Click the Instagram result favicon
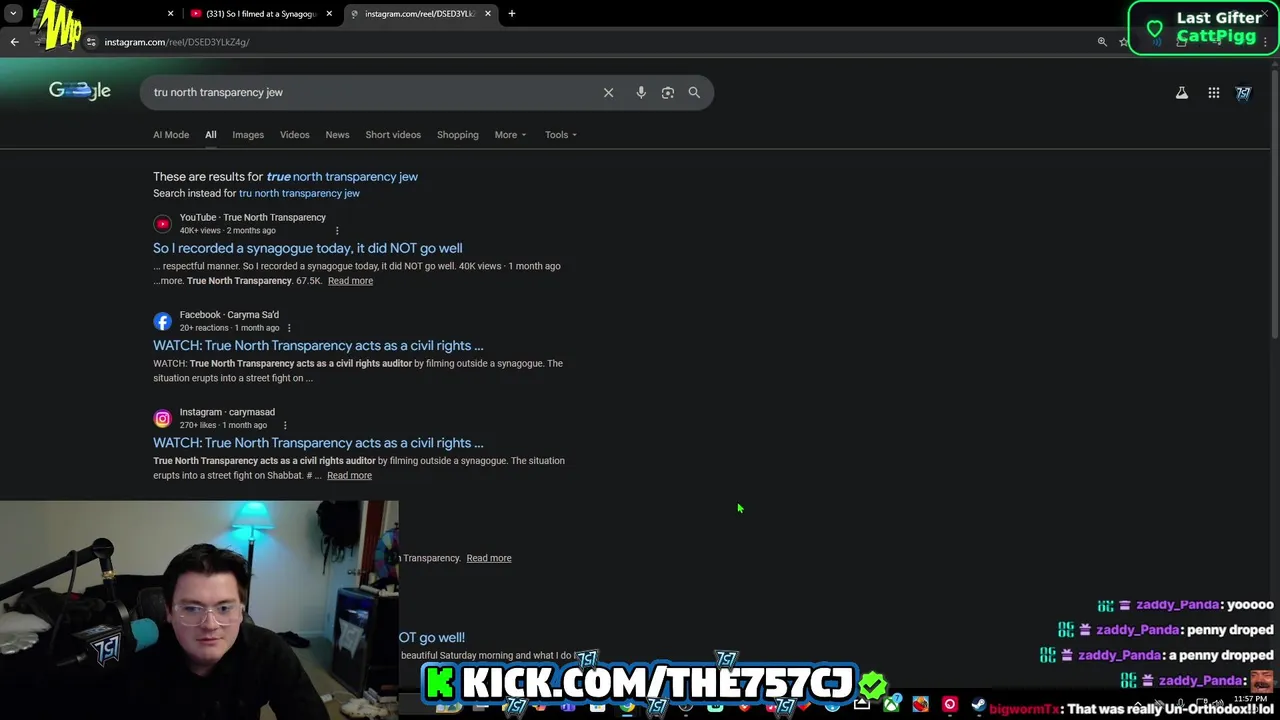The height and width of the screenshot is (720, 1280). [x=163, y=418]
